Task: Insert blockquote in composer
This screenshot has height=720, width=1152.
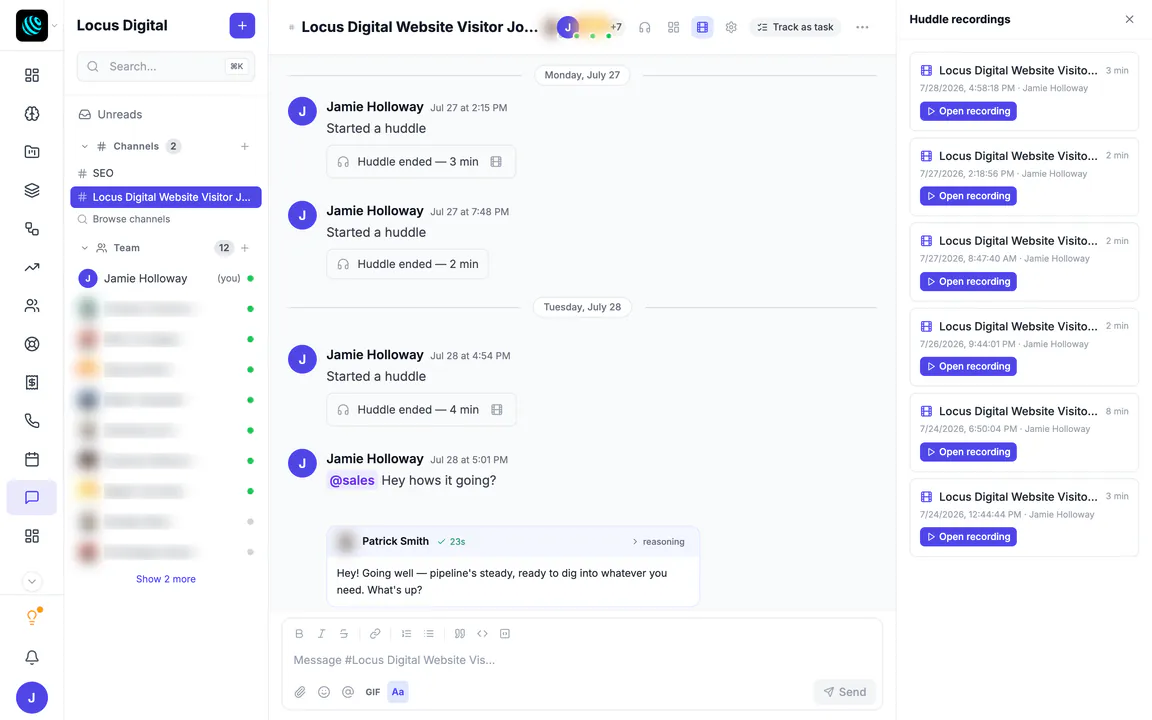Action: 460,633
